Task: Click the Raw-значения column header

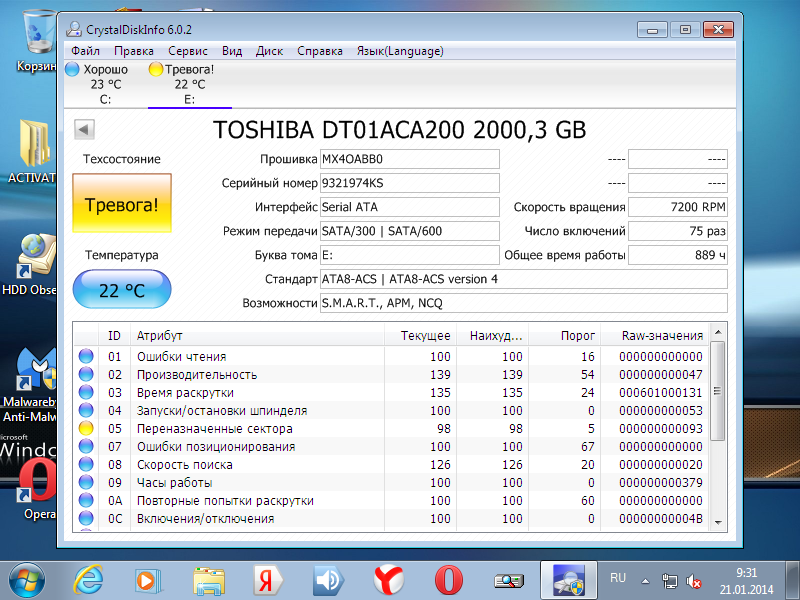Action: click(x=655, y=335)
